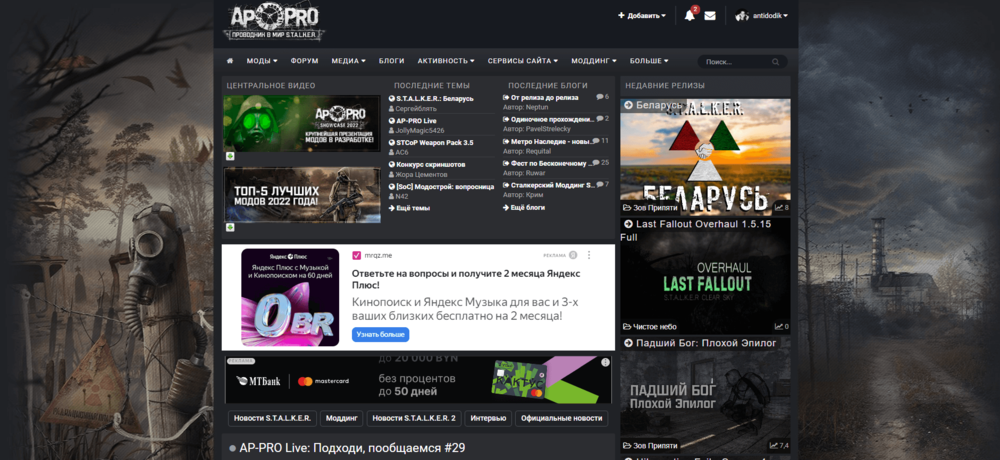This screenshot has height=460, width=1000.
Task: Expand the БОЛЬШЕ menu
Action: pos(649,61)
